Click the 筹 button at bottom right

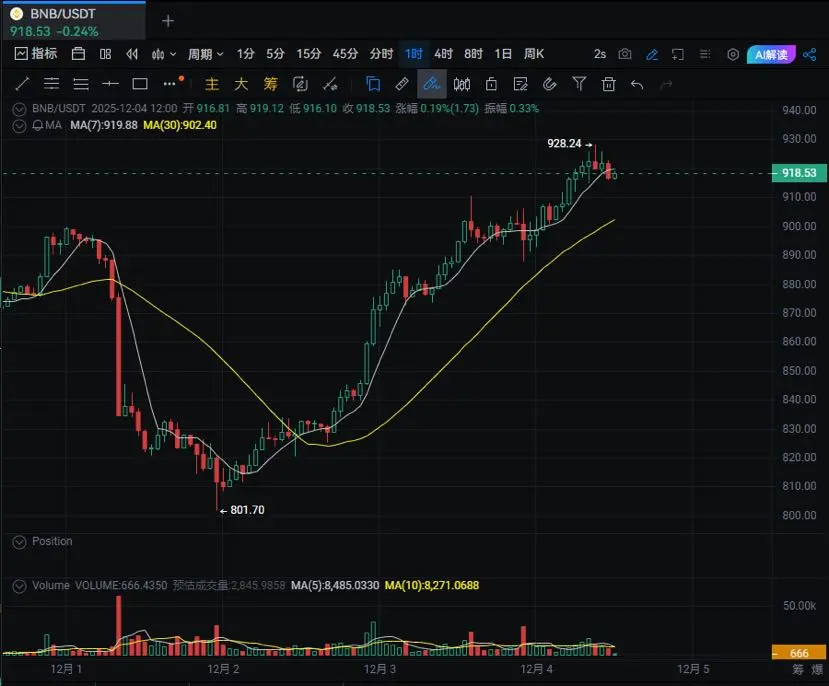(x=798, y=670)
